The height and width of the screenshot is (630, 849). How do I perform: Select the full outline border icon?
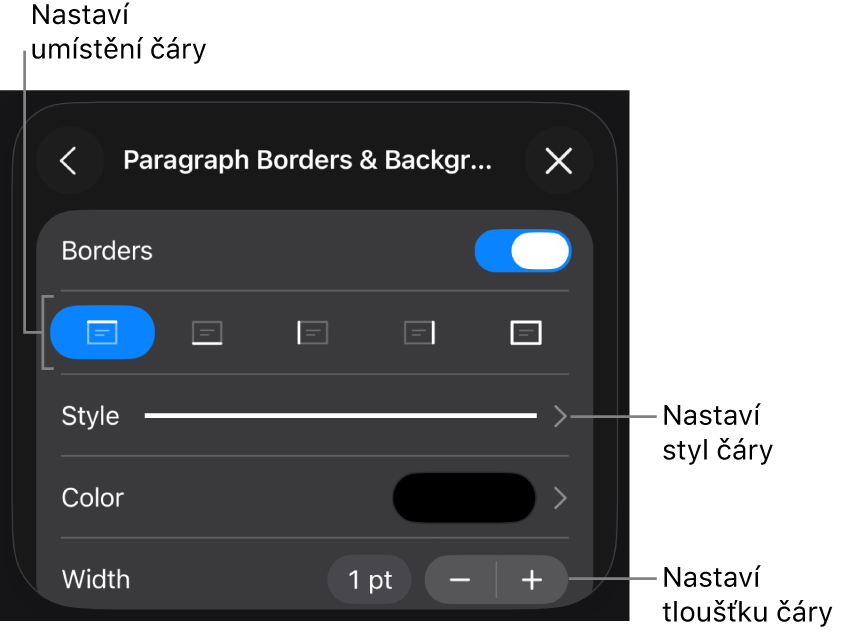[x=526, y=332]
